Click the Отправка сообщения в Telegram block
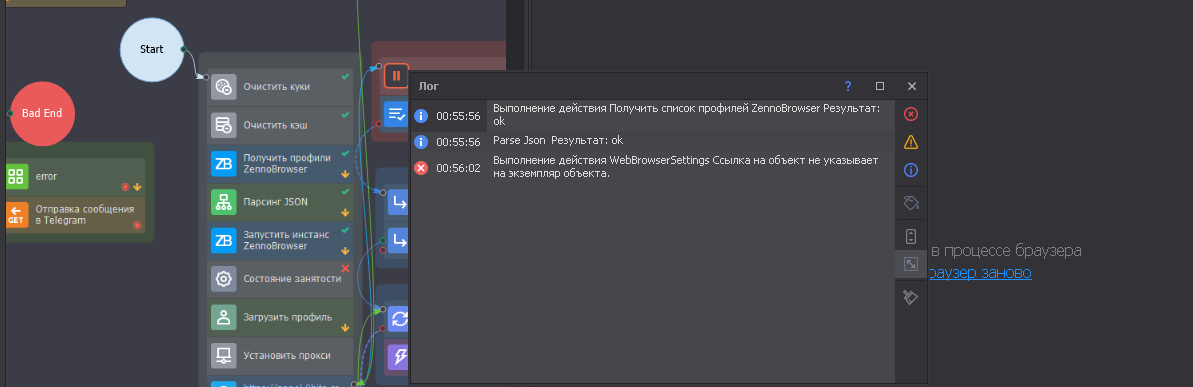 tap(75, 215)
